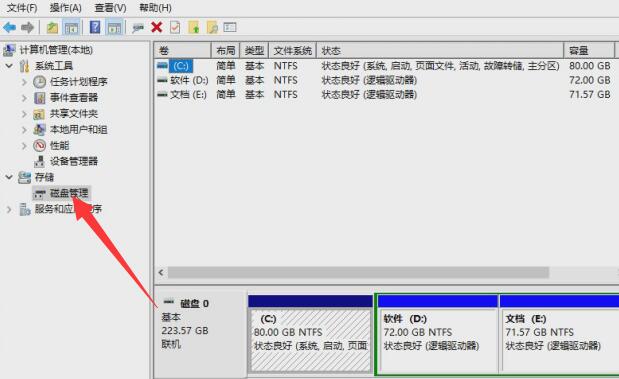
Task: Click the Properties check-mark page icon
Action: 175,27
